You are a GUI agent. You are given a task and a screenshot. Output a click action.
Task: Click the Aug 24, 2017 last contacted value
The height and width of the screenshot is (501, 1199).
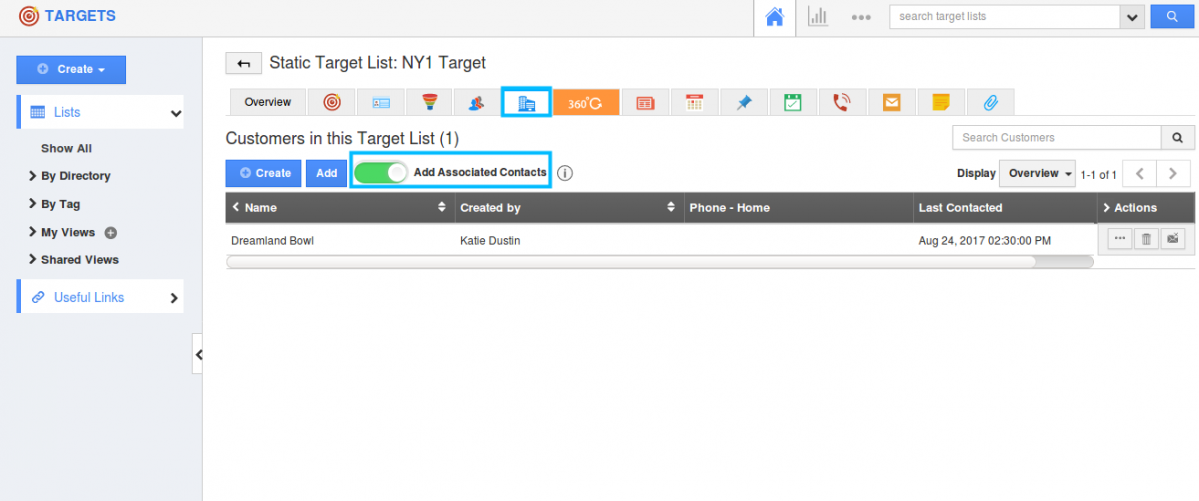pyautogui.click(x=985, y=240)
